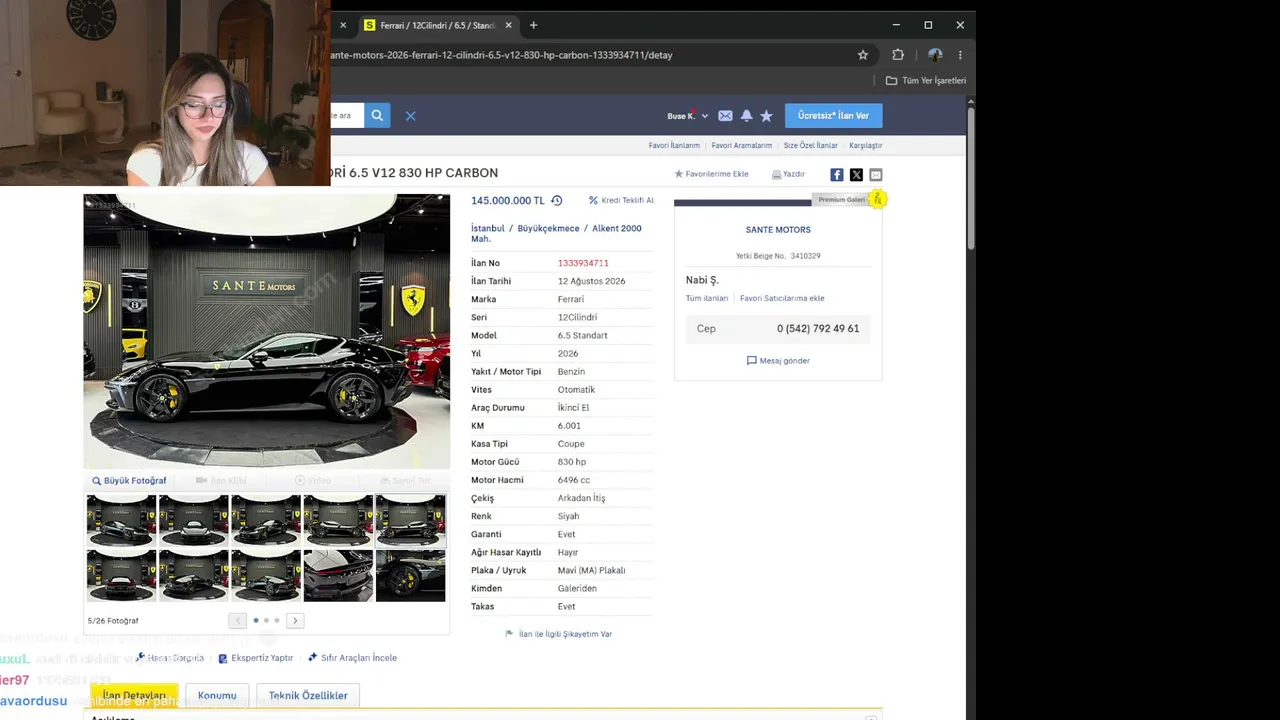Image resolution: width=1280 pixels, height=720 pixels.
Task: Click the first pagination dot under thumbnails
Action: click(x=256, y=621)
